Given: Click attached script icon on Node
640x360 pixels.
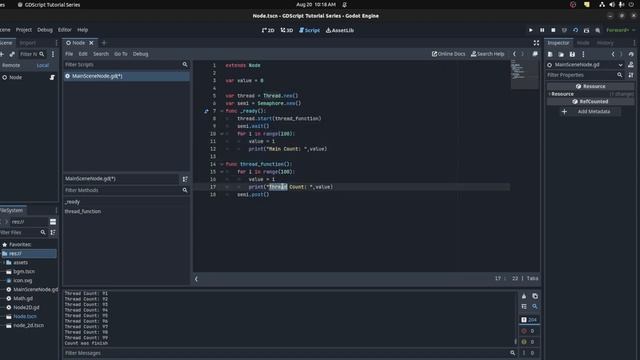Looking at the screenshot, I should (52, 77).
